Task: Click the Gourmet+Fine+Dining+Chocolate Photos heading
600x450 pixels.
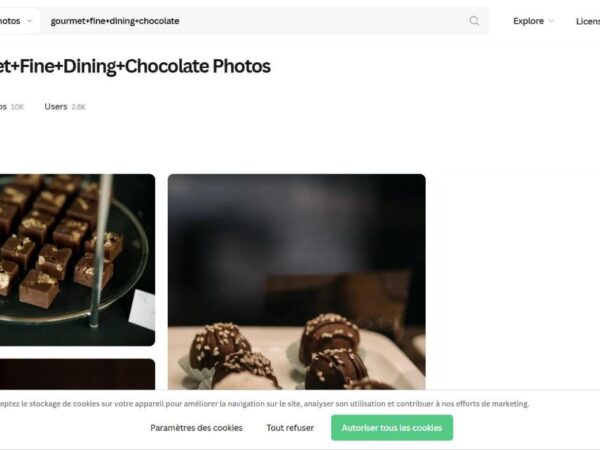Action: click(x=135, y=67)
